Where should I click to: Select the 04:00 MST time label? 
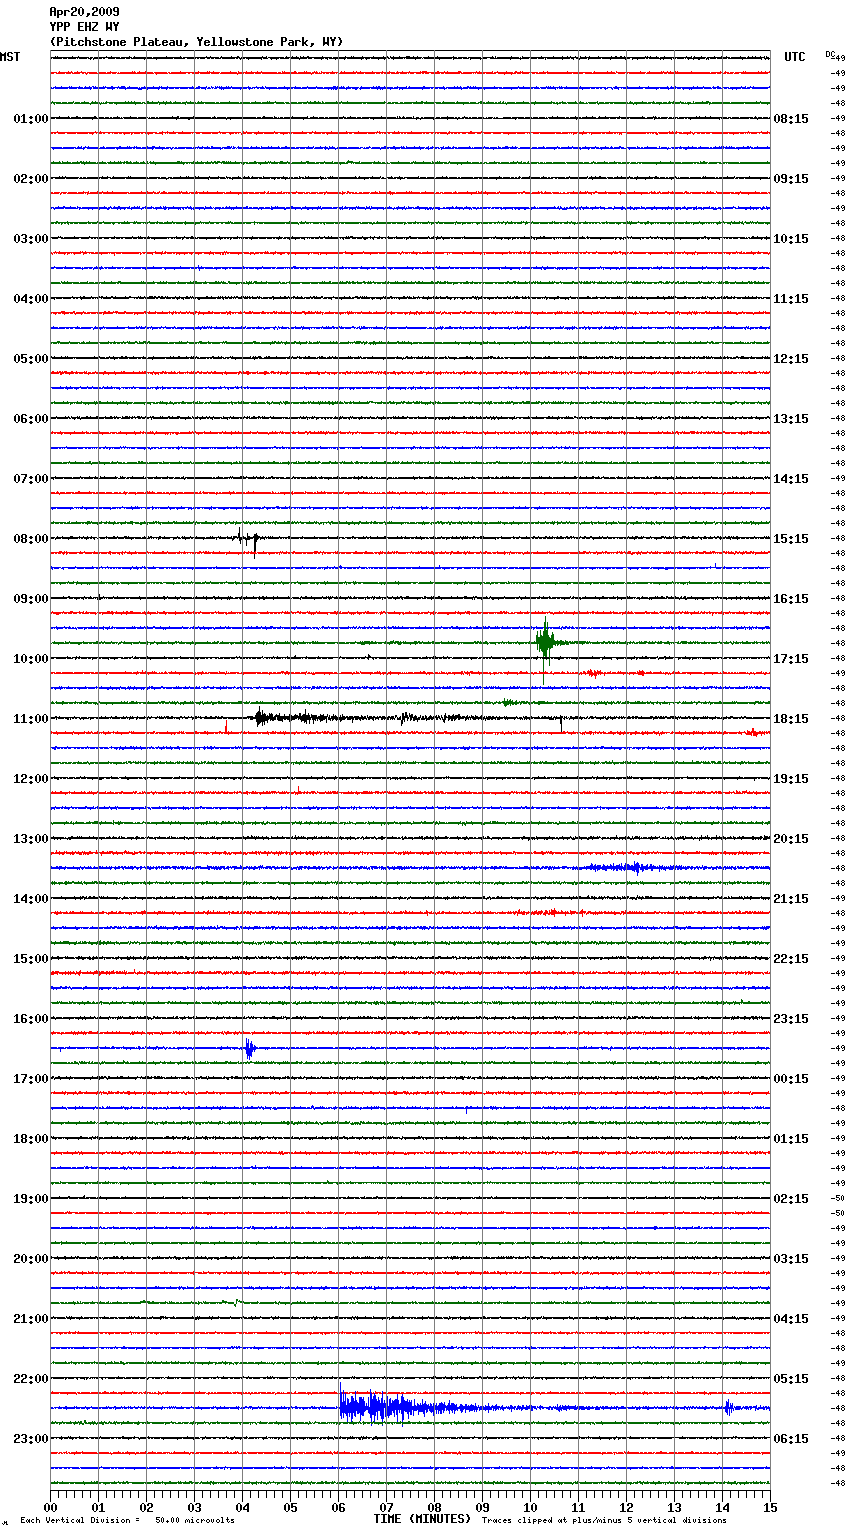[31, 299]
